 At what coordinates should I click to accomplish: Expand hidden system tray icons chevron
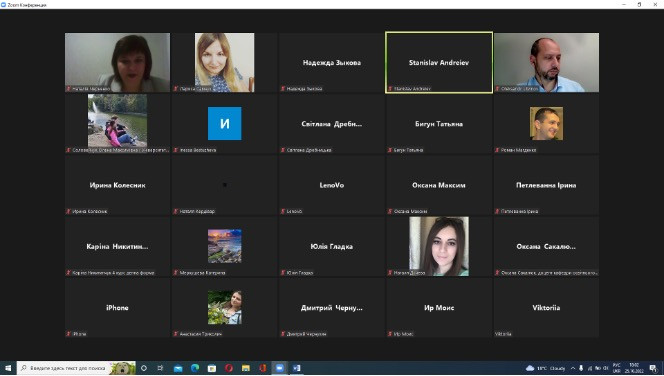pyautogui.click(x=573, y=368)
